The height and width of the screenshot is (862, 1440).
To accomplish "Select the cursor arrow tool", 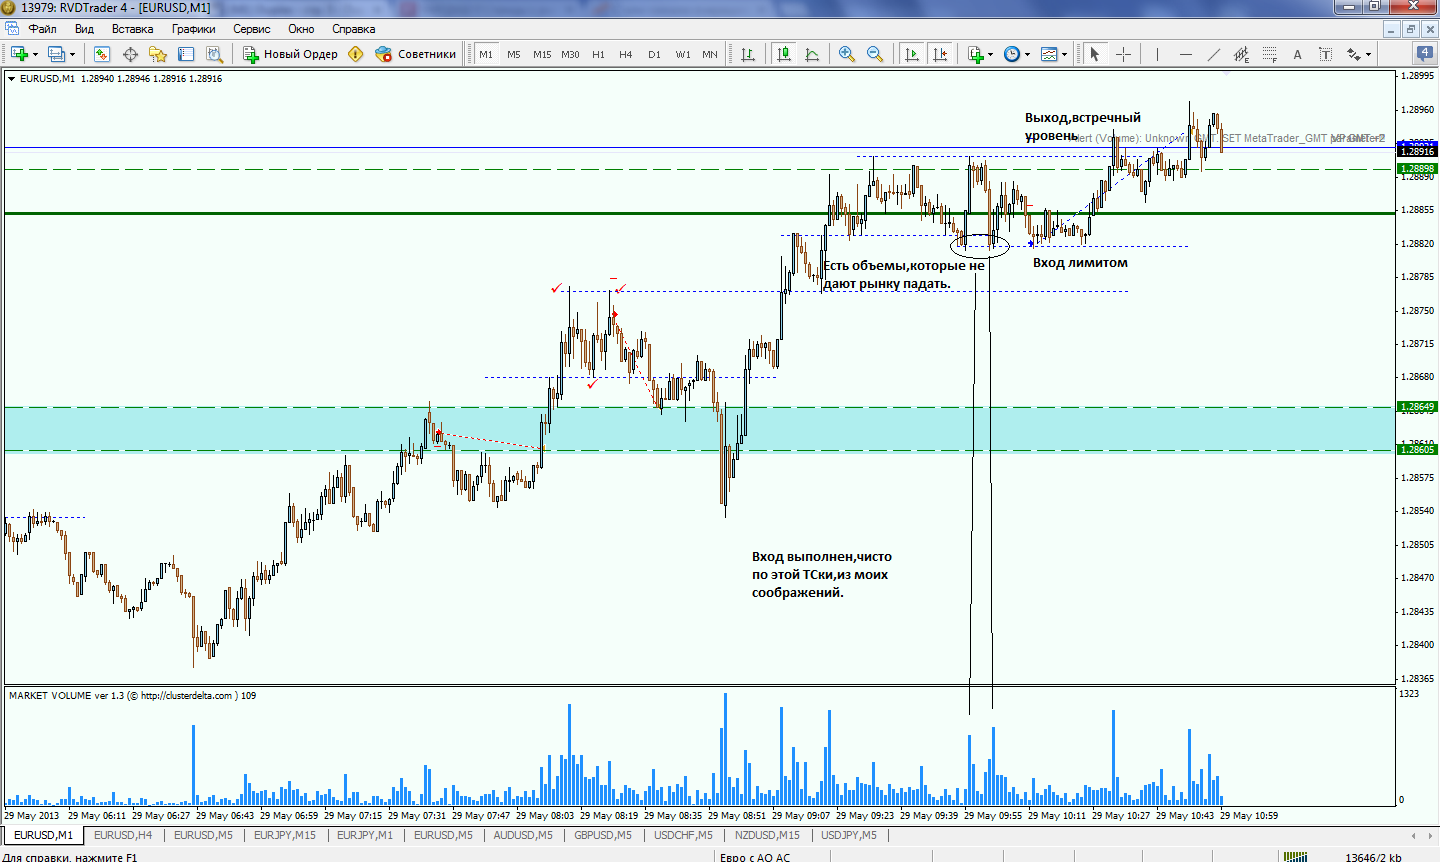I will 1095,54.
